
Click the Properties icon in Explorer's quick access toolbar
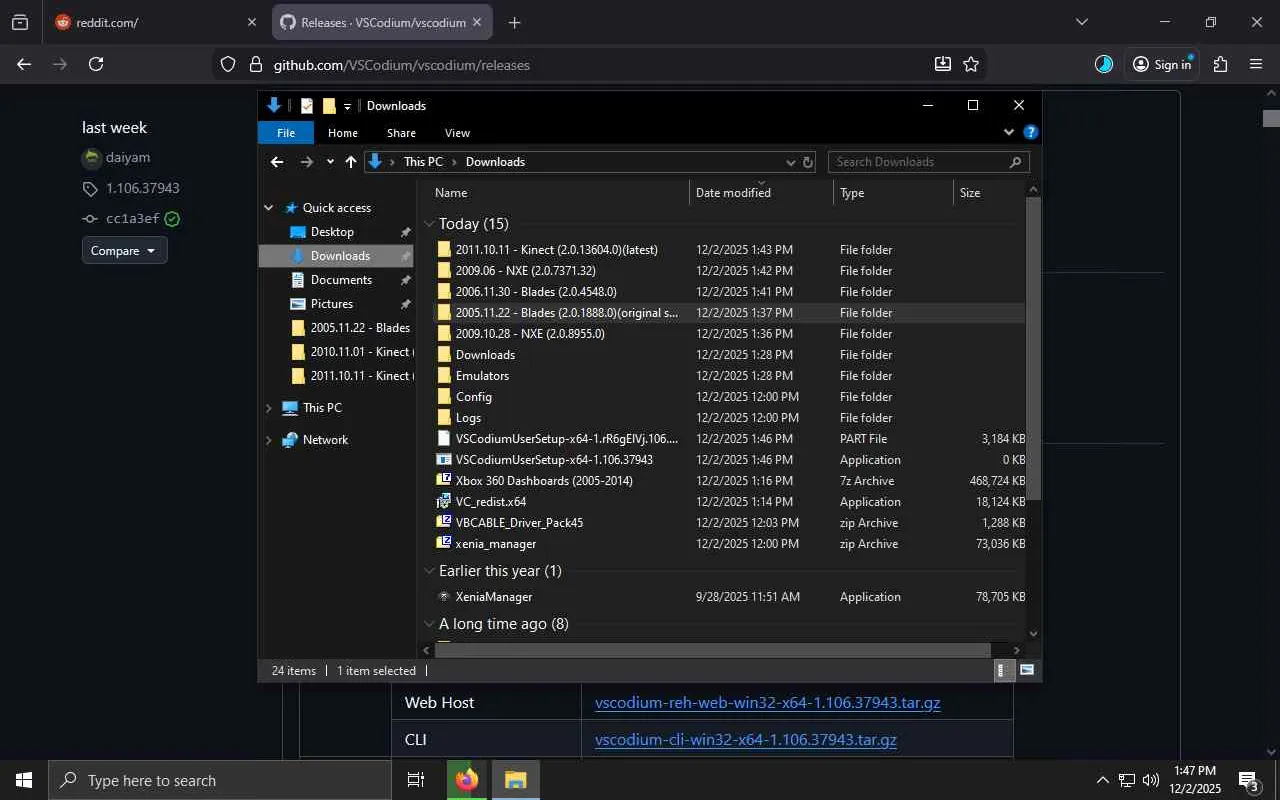(x=307, y=106)
